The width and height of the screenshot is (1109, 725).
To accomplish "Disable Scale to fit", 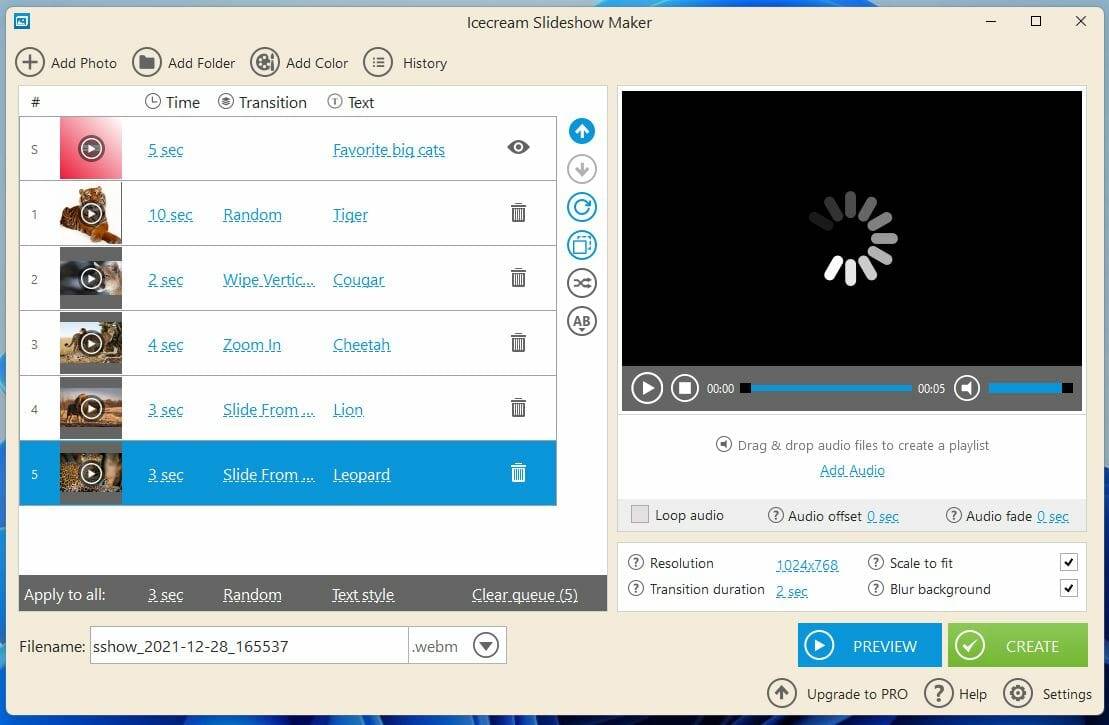I will tap(1069, 562).
